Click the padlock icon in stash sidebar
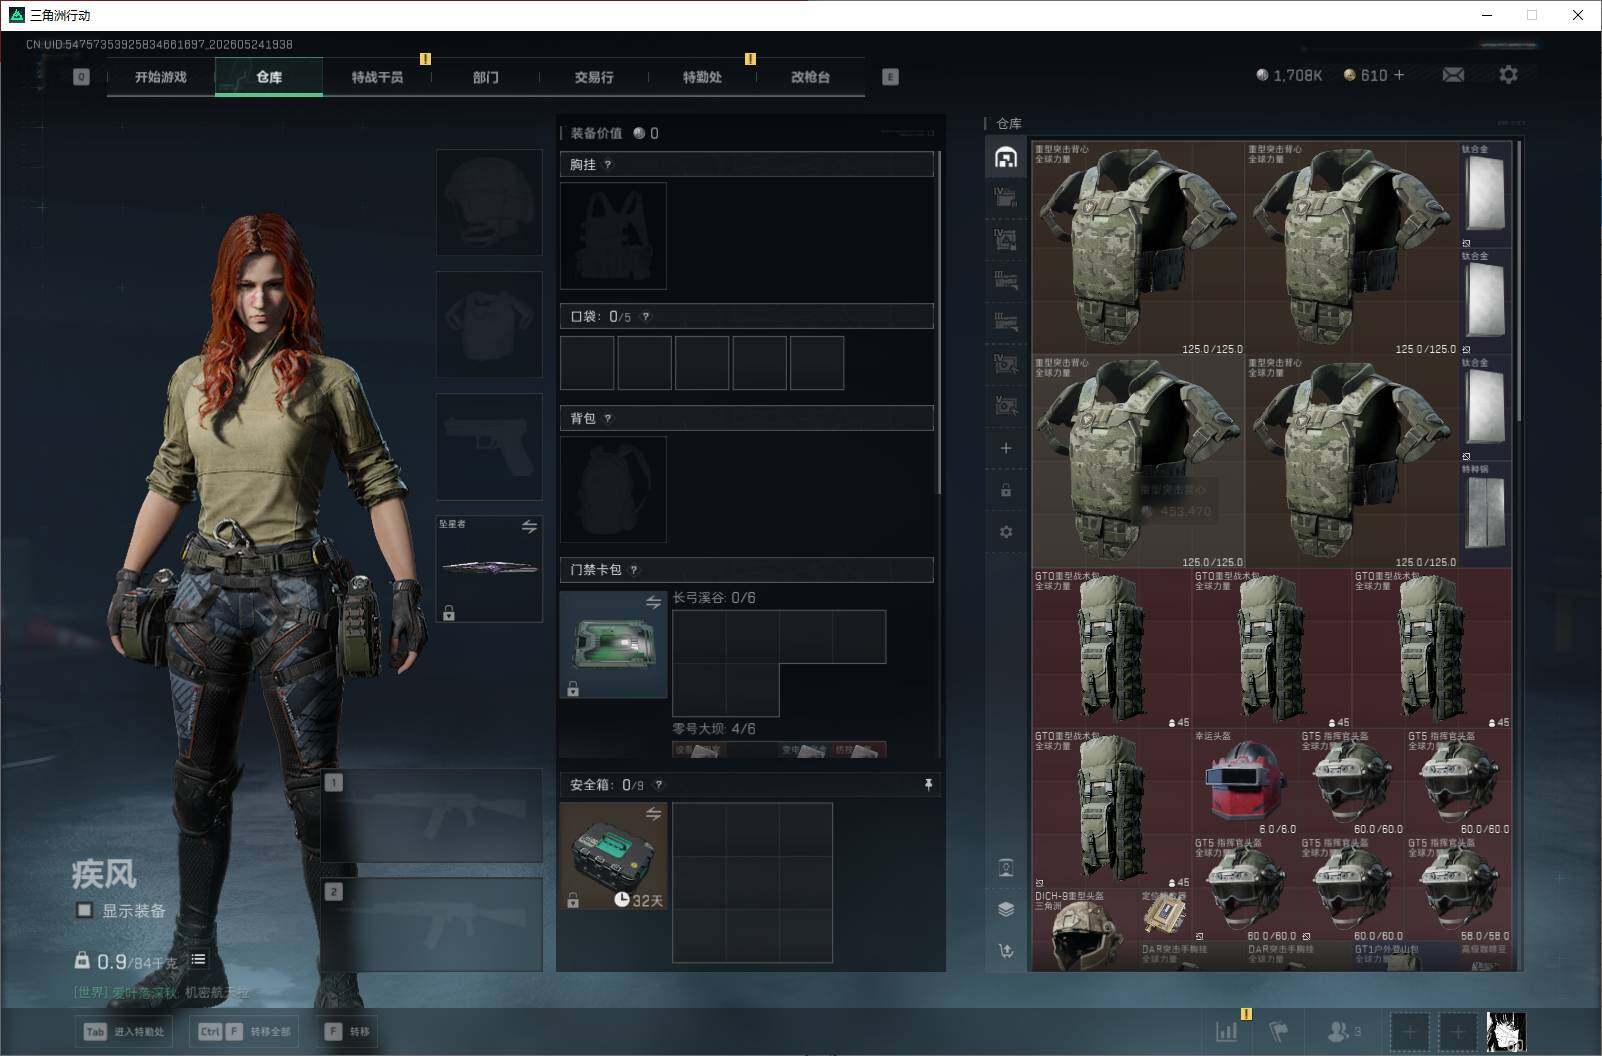Image resolution: width=1602 pixels, height=1056 pixels. (1006, 490)
